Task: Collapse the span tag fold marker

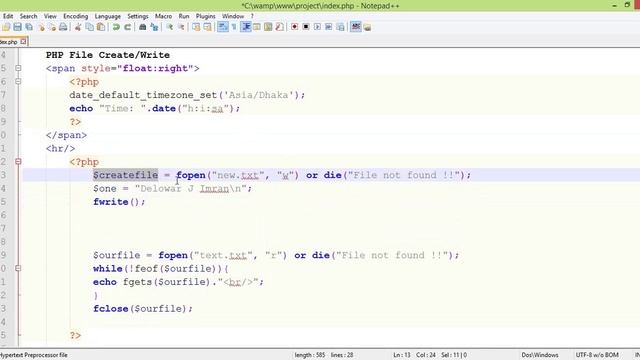Action: [x=18, y=68]
